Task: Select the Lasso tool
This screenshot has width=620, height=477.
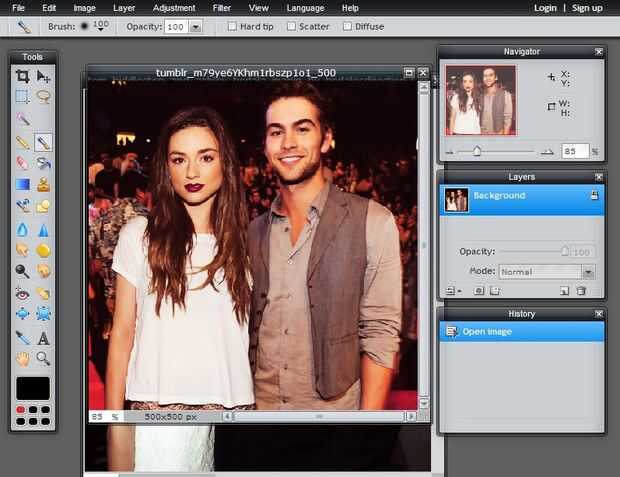Action: (43, 96)
